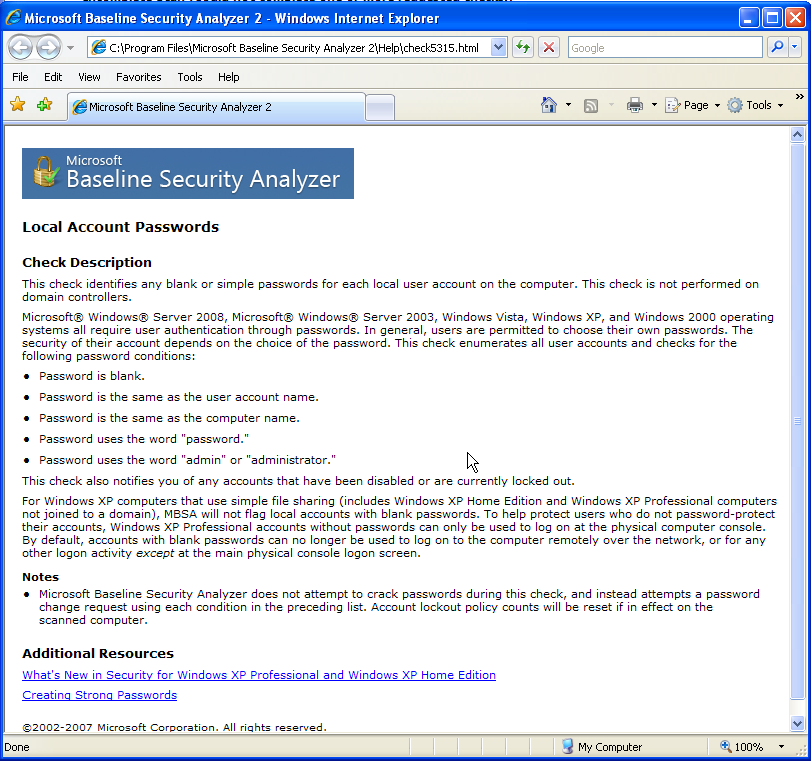Image resolution: width=811 pixels, height=761 pixels.
Task: Click the vertical scrollbar up arrow
Action: click(797, 135)
